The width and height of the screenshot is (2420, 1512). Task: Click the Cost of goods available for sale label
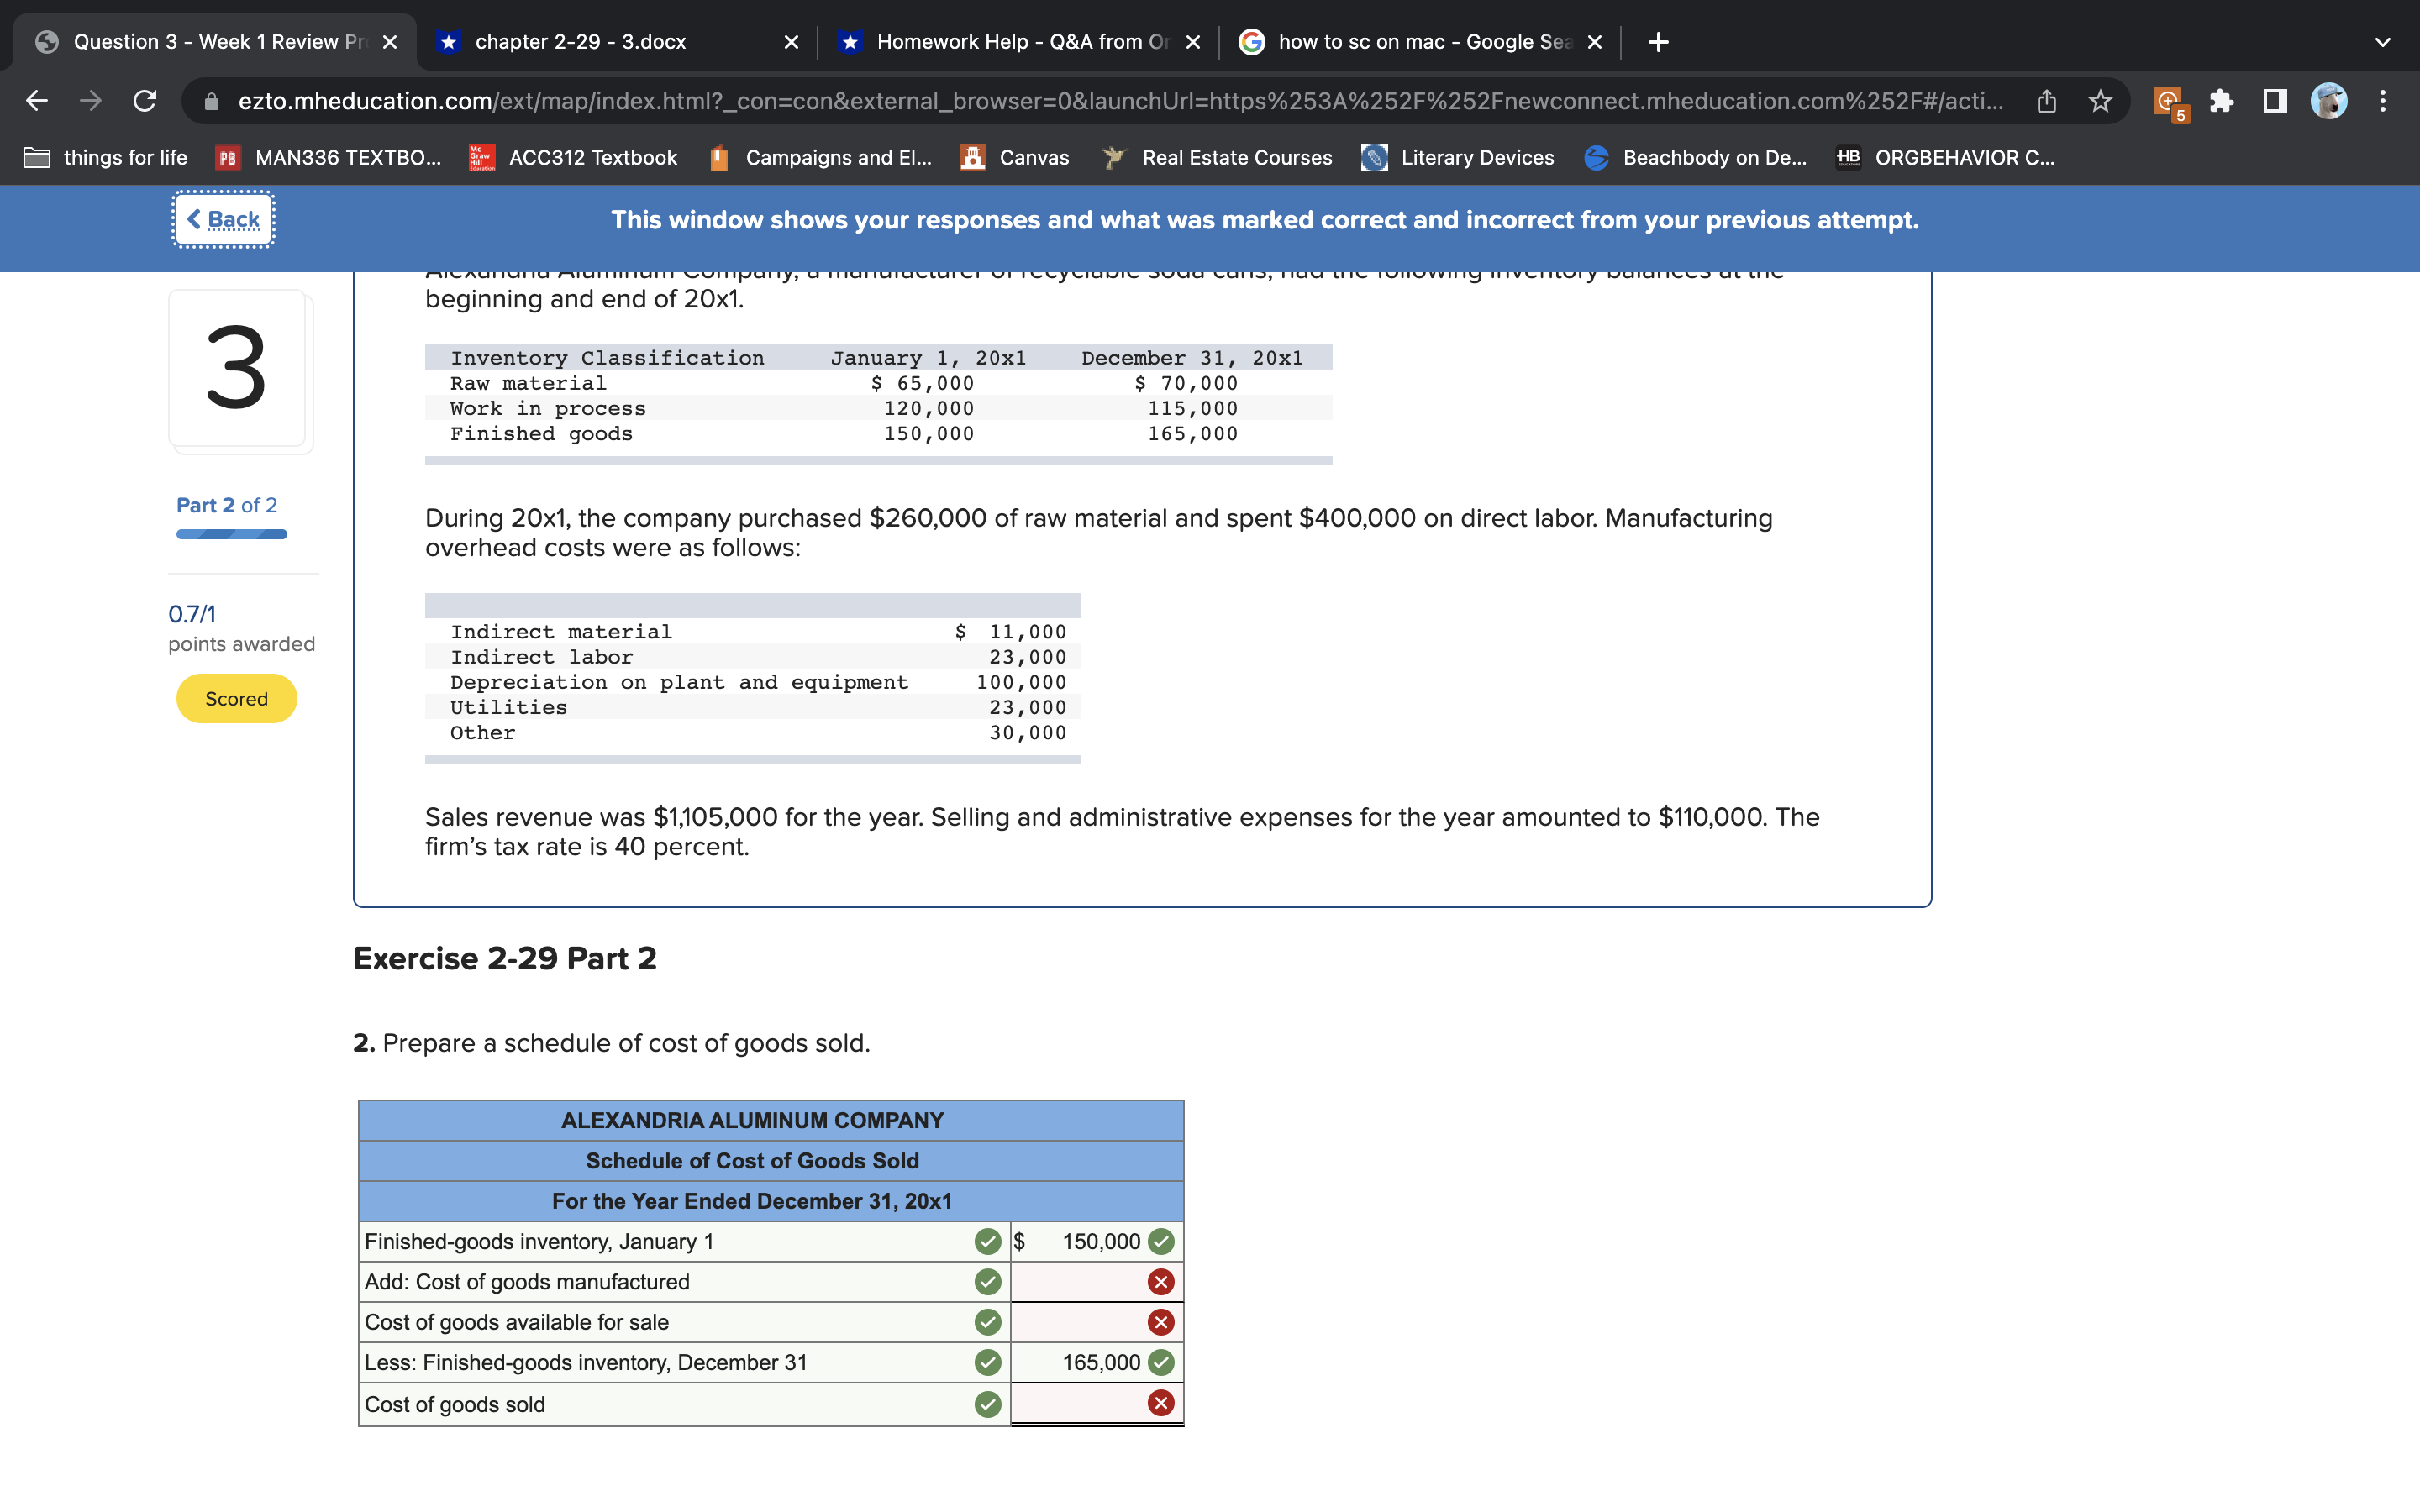click(517, 1322)
